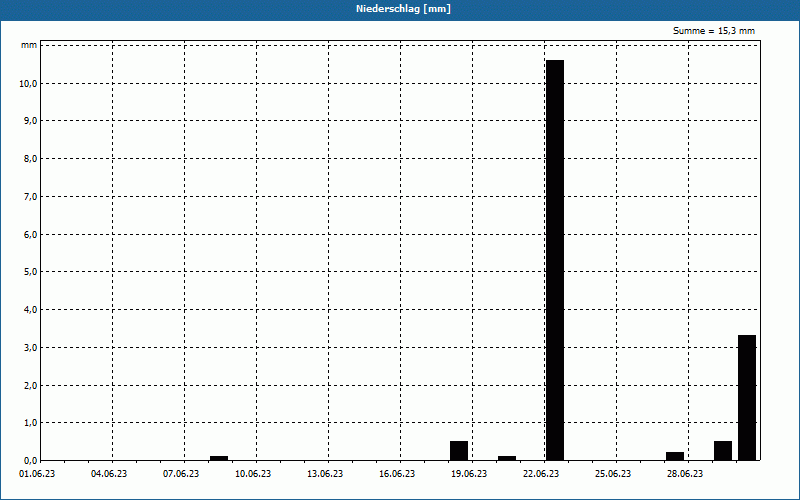This screenshot has width=800, height=500.
Task: Click the 22.06.23 axis date label
Action: tap(540, 474)
